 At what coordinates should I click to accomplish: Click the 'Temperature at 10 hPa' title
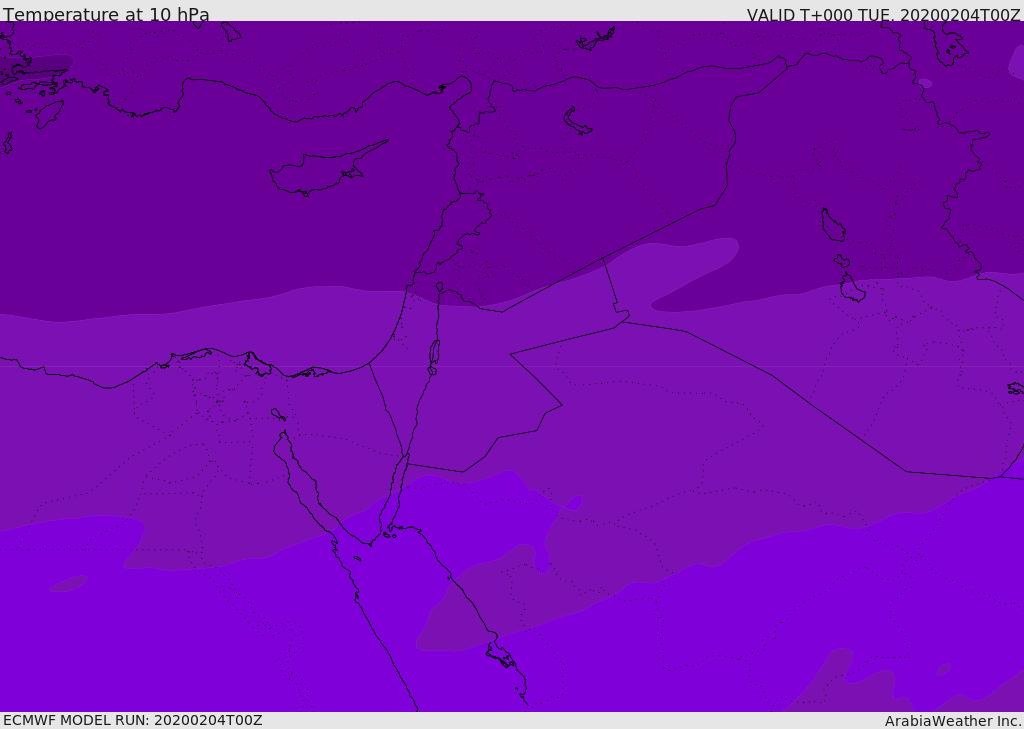(106, 15)
